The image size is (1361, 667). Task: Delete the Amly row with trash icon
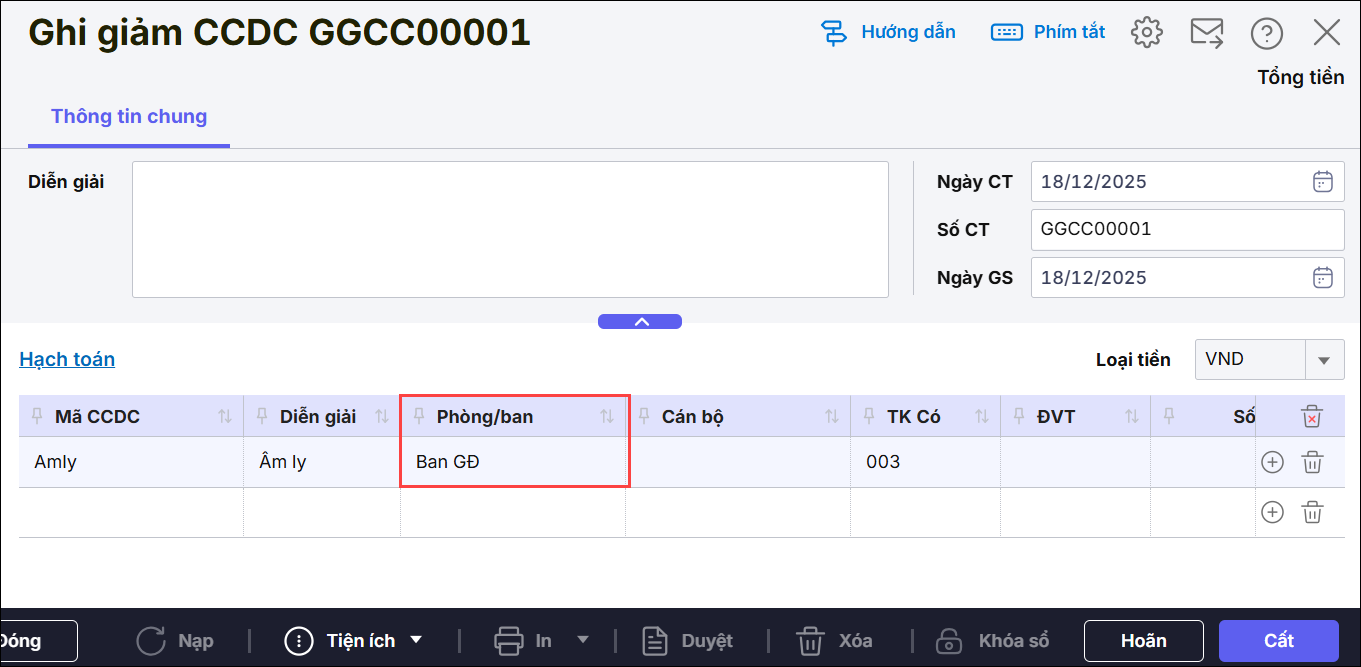(1312, 462)
